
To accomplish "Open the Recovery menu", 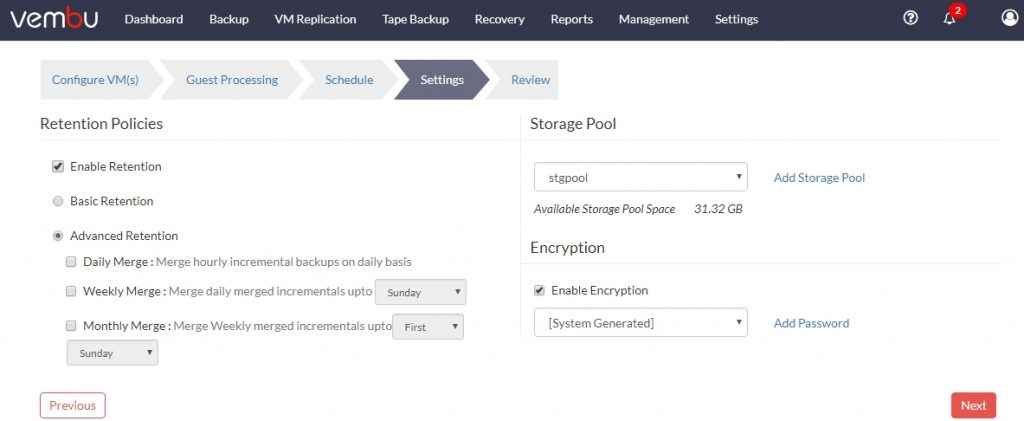I will click(x=500, y=20).
